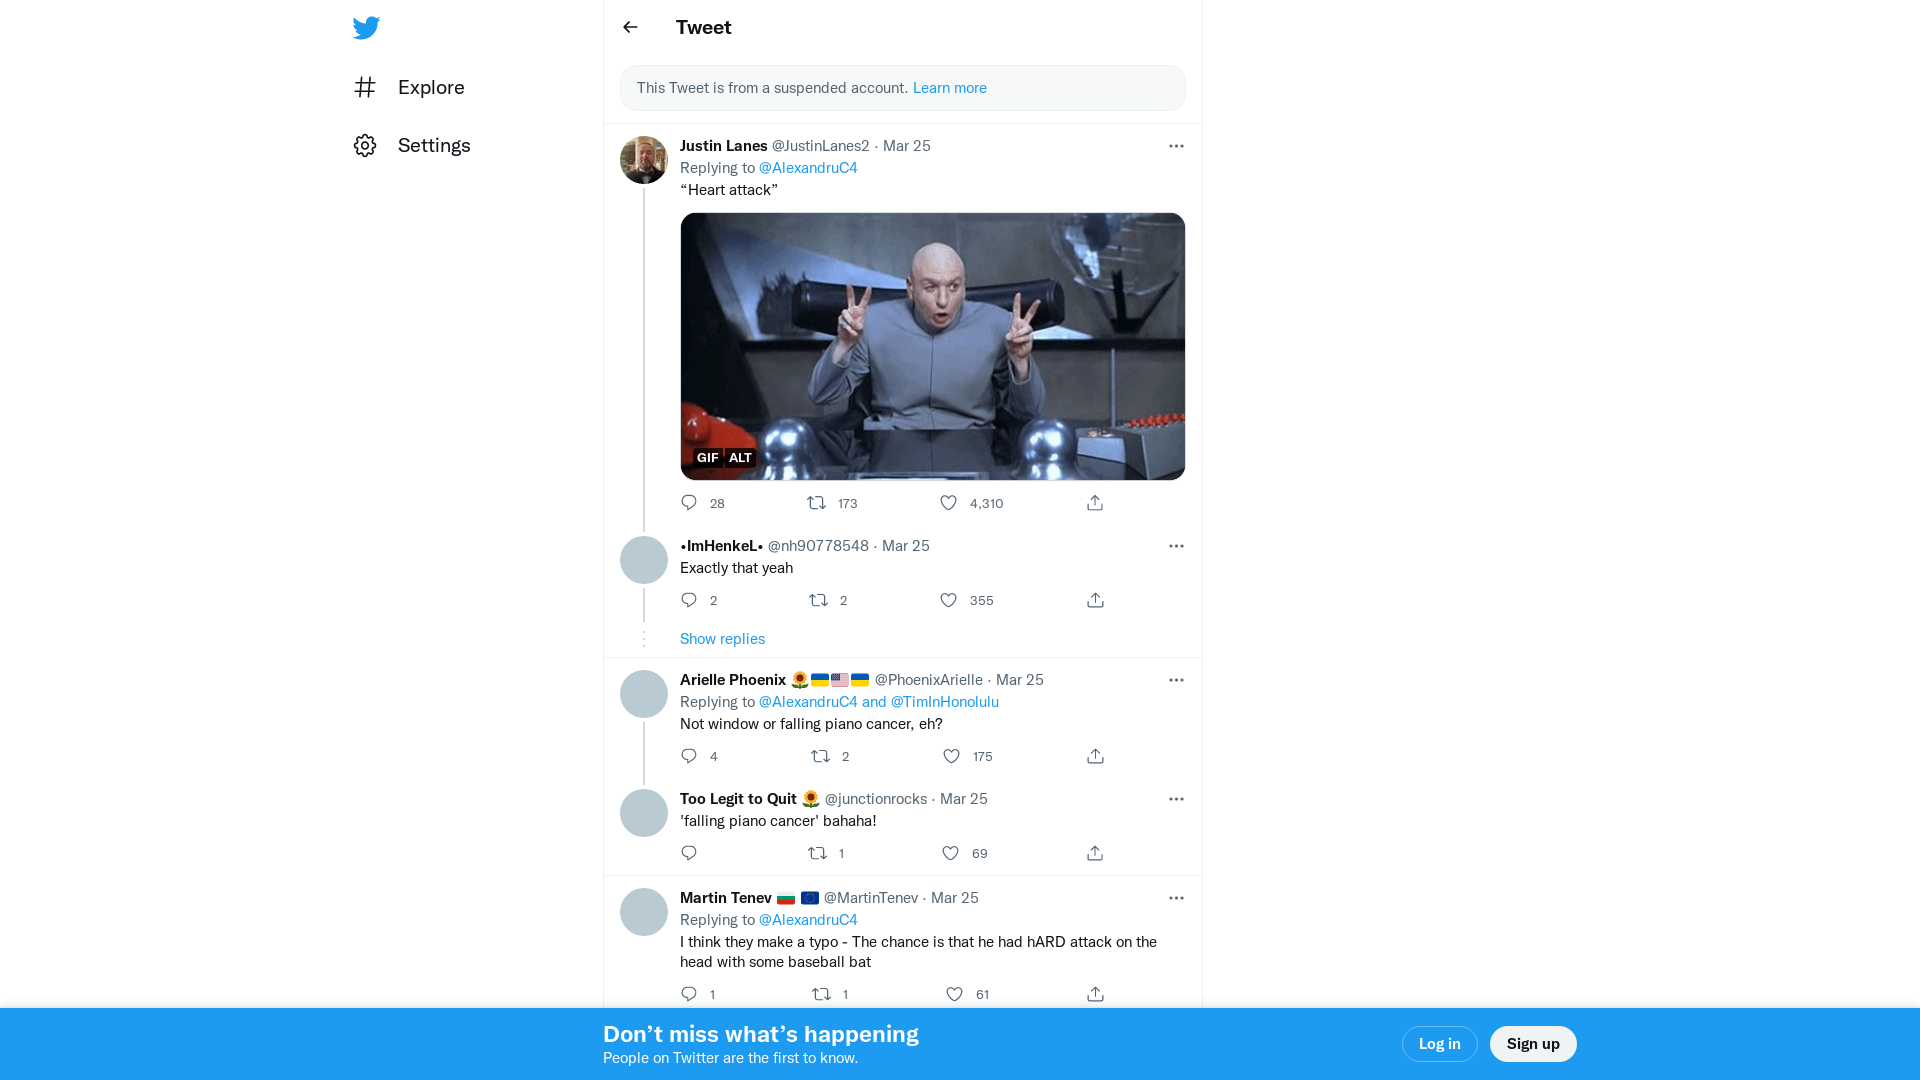Expand Show replies

722,639
